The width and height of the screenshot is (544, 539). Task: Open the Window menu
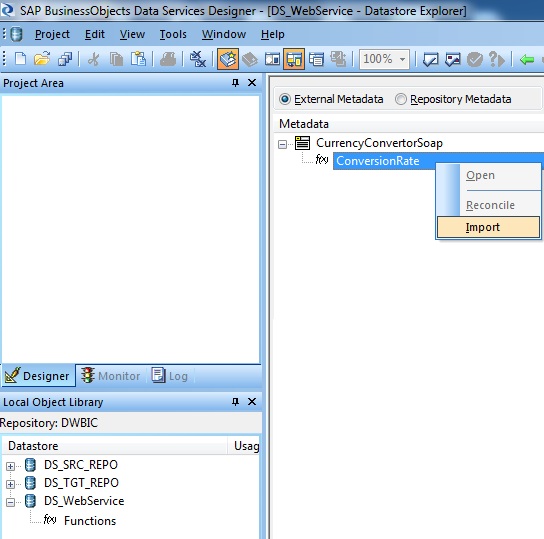coord(224,34)
